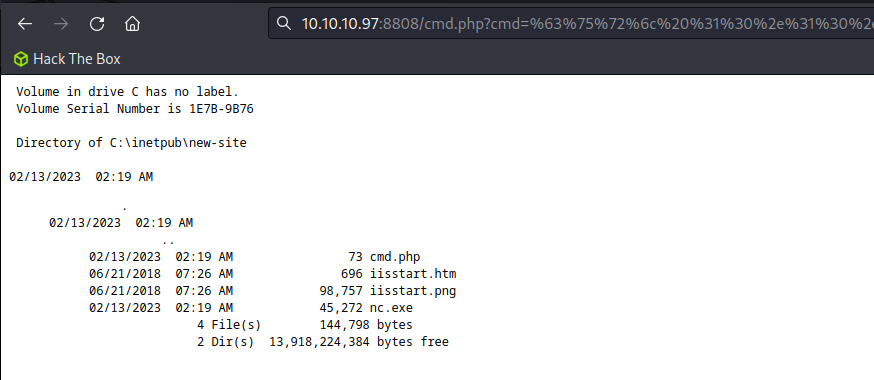
Task: Click the forward navigation arrow
Action: pos(61,23)
